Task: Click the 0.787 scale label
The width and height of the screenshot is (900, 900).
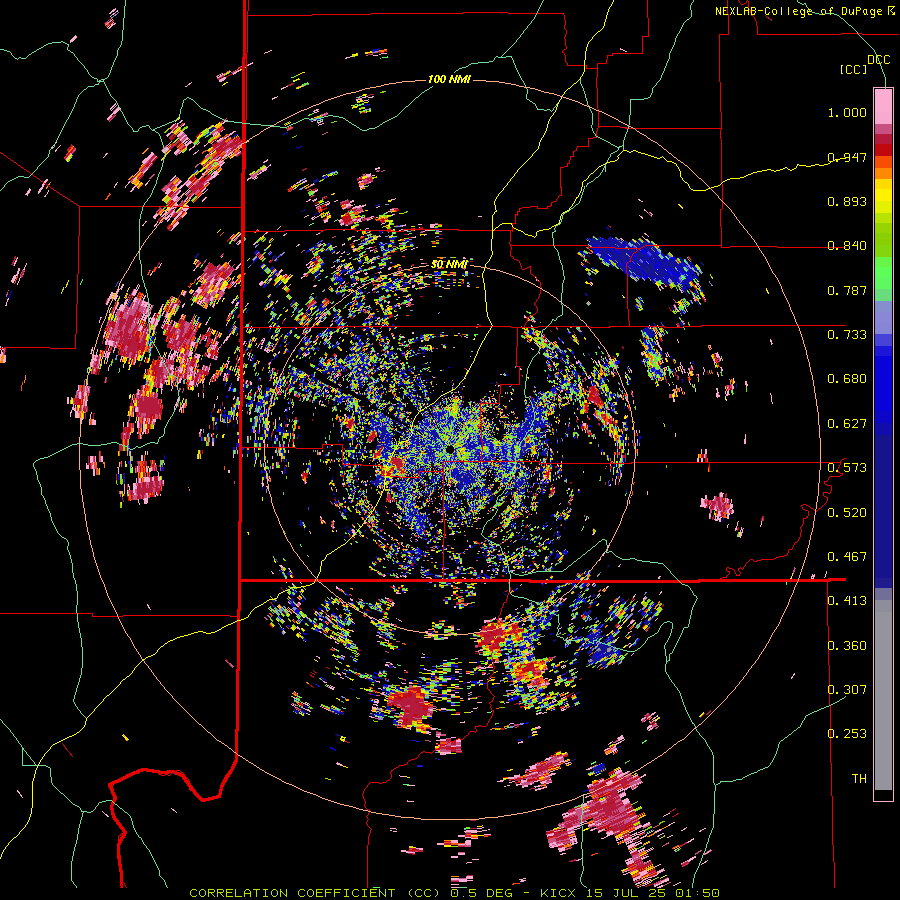Action: point(847,290)
